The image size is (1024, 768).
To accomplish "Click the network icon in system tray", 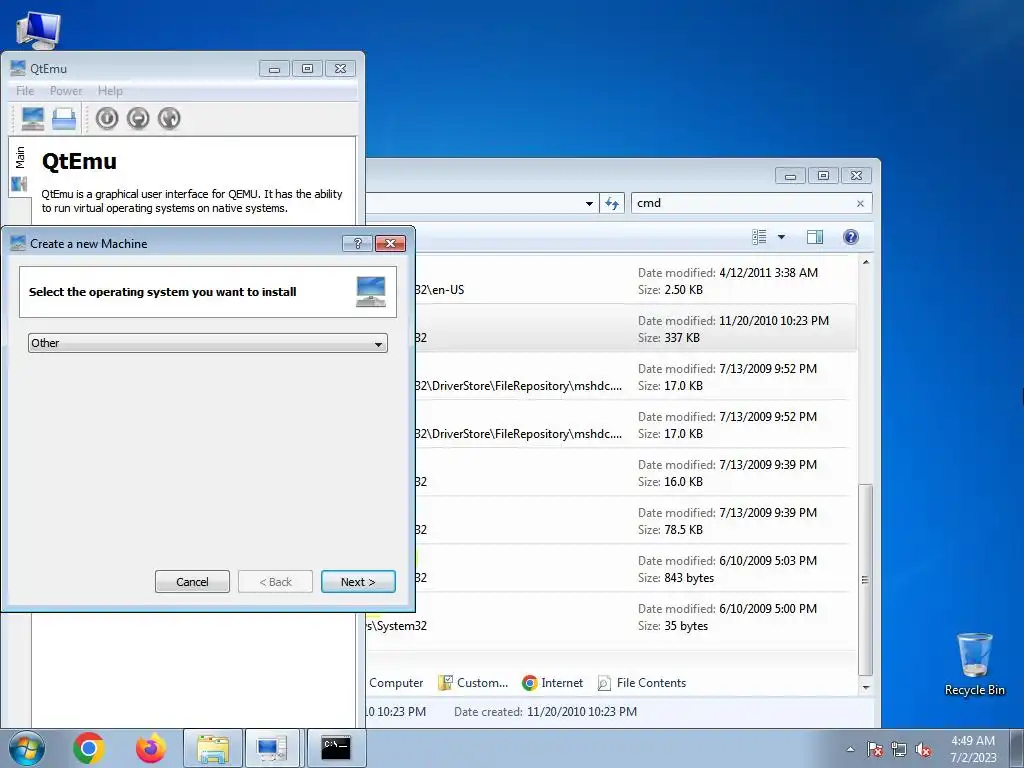I will pyautogui.click(x=899, y=749).
